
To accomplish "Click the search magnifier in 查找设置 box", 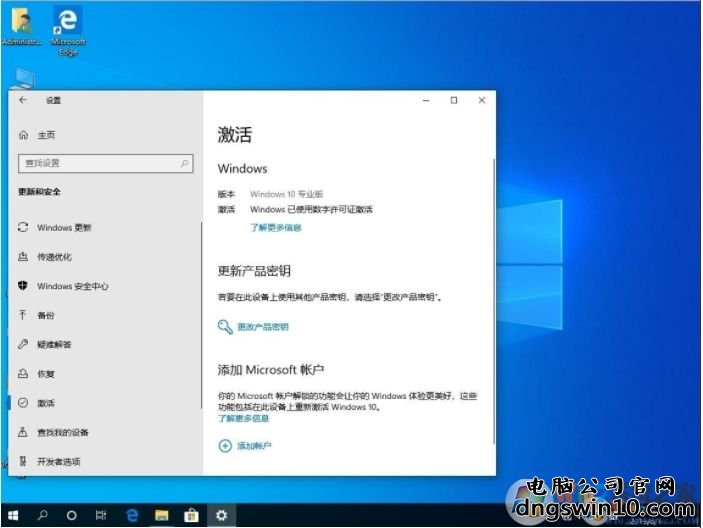I will tap(184, 163).
